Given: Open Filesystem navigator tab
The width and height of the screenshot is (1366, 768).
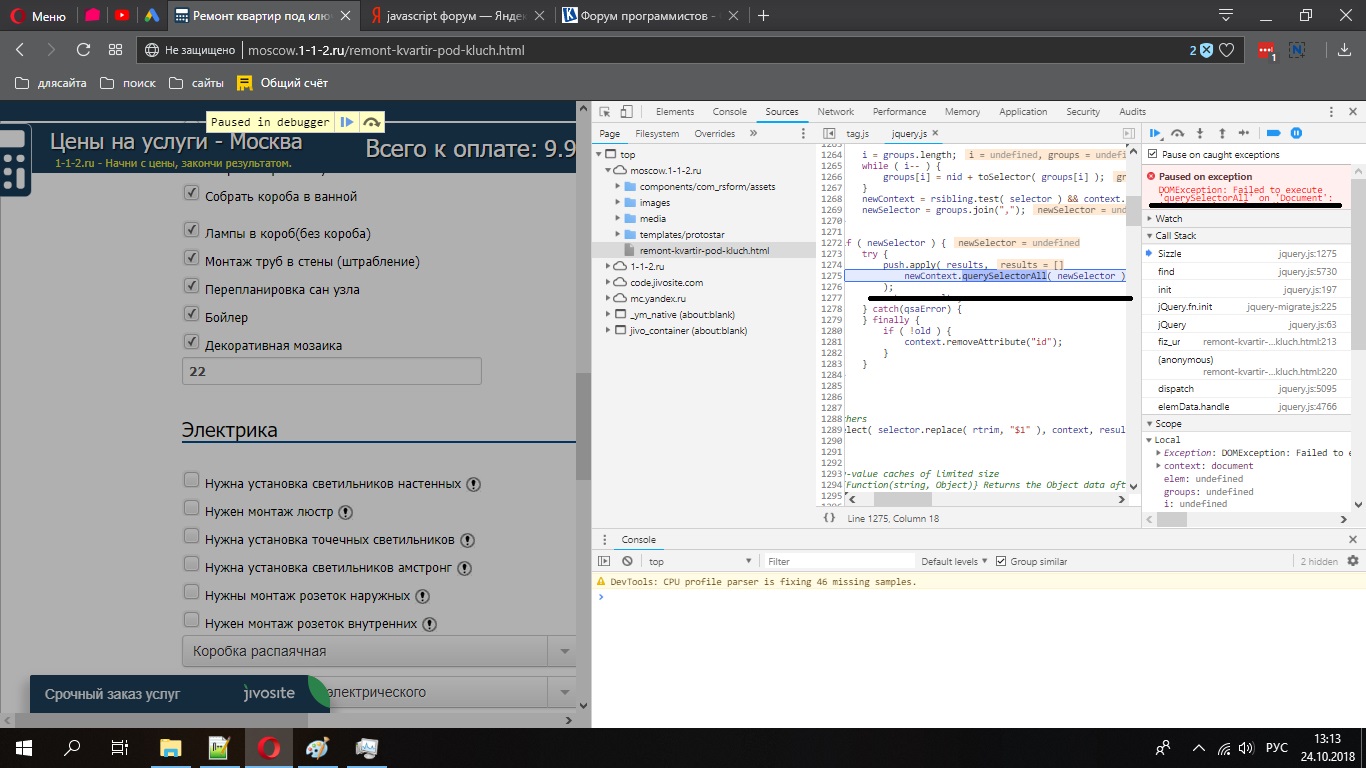Looking at the screenshot, I should coord(657,133).
